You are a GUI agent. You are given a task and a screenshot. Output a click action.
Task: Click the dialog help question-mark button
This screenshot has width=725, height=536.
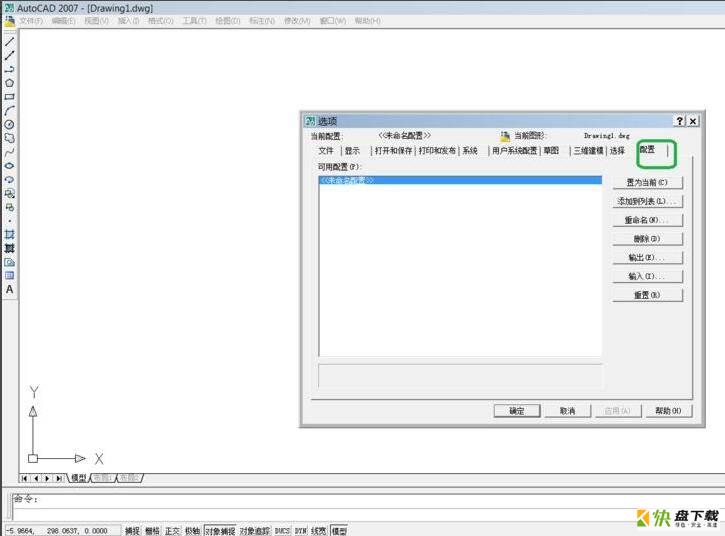click(x=679, y=121)
